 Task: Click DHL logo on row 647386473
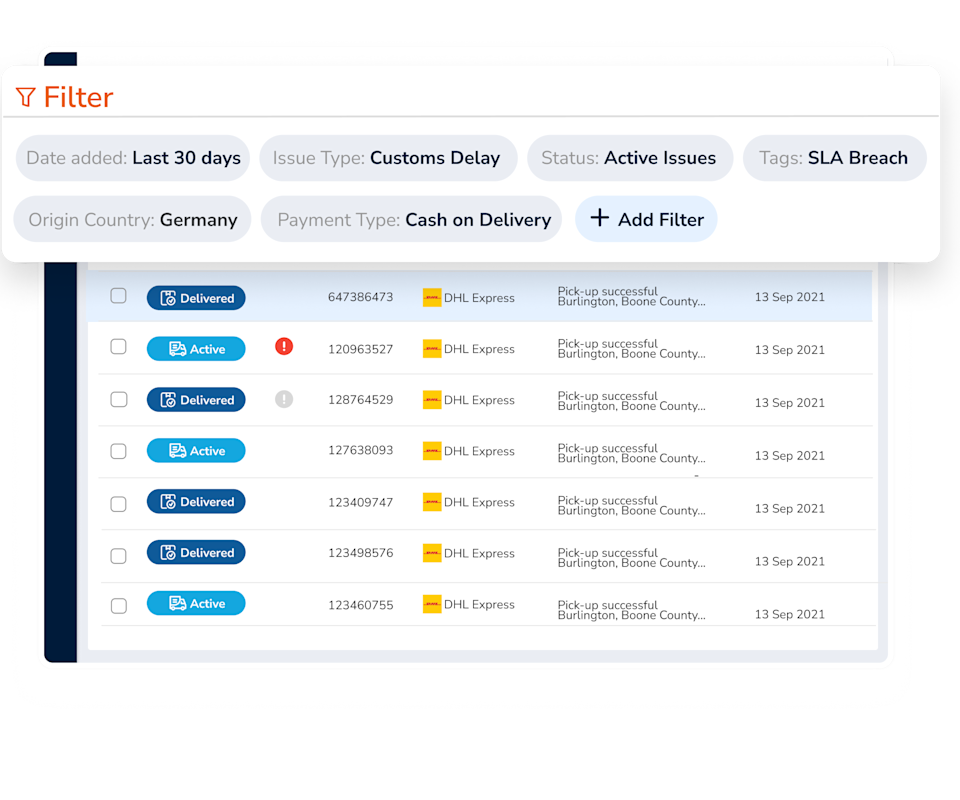point(432,298)
